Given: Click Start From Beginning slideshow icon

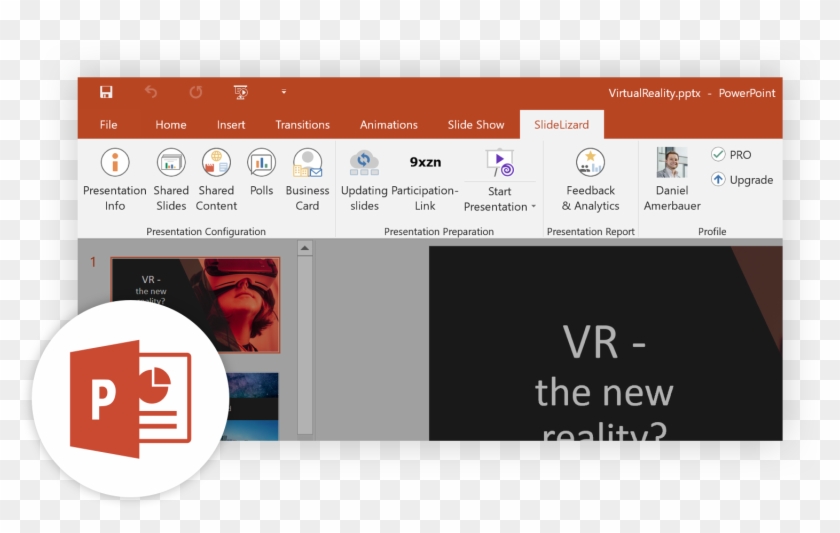Looking at the screenshot, I should 240,92.
